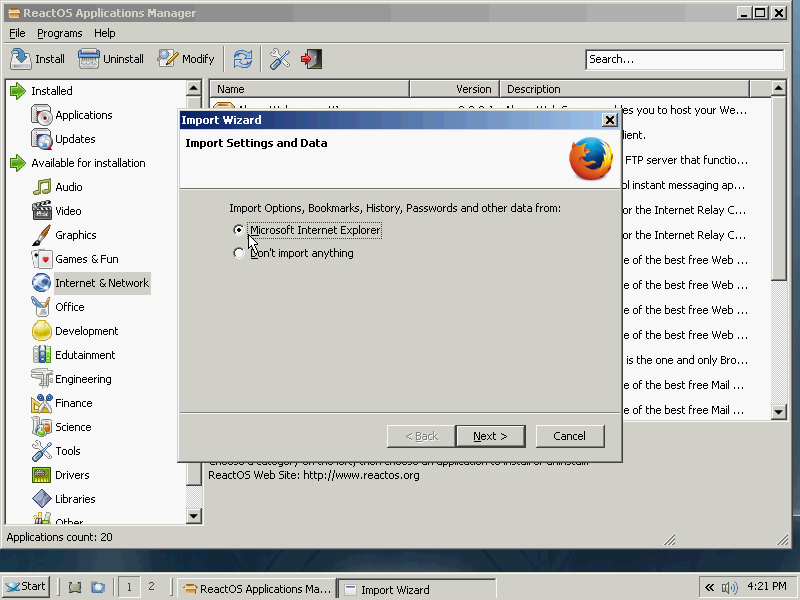Expand the system tray hidden icons arrow

coord(710,588)
